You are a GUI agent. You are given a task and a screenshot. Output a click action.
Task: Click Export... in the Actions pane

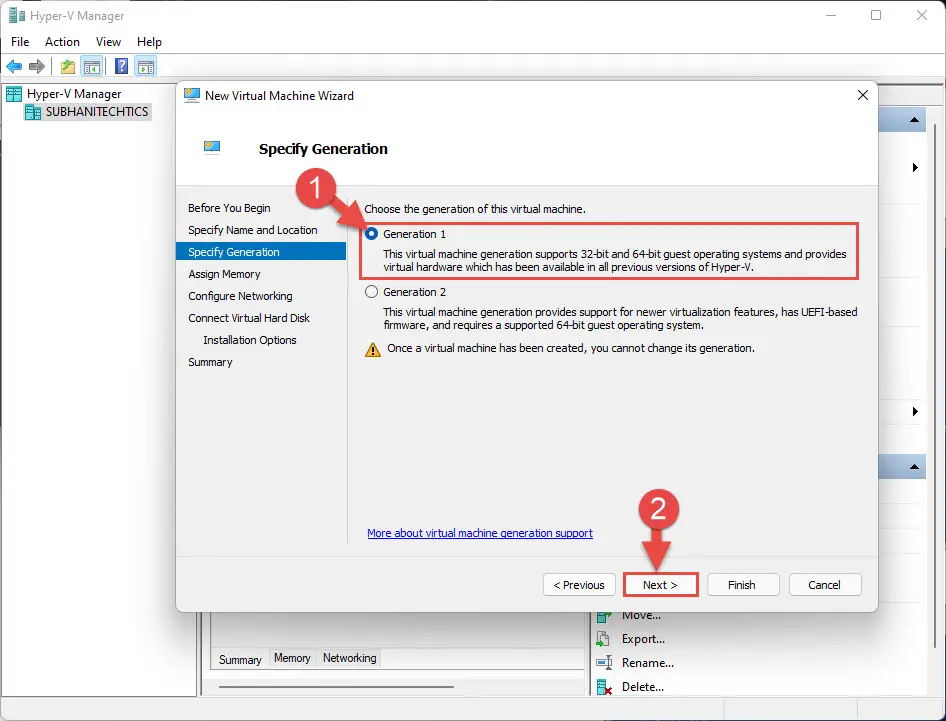tap(643, 638)
